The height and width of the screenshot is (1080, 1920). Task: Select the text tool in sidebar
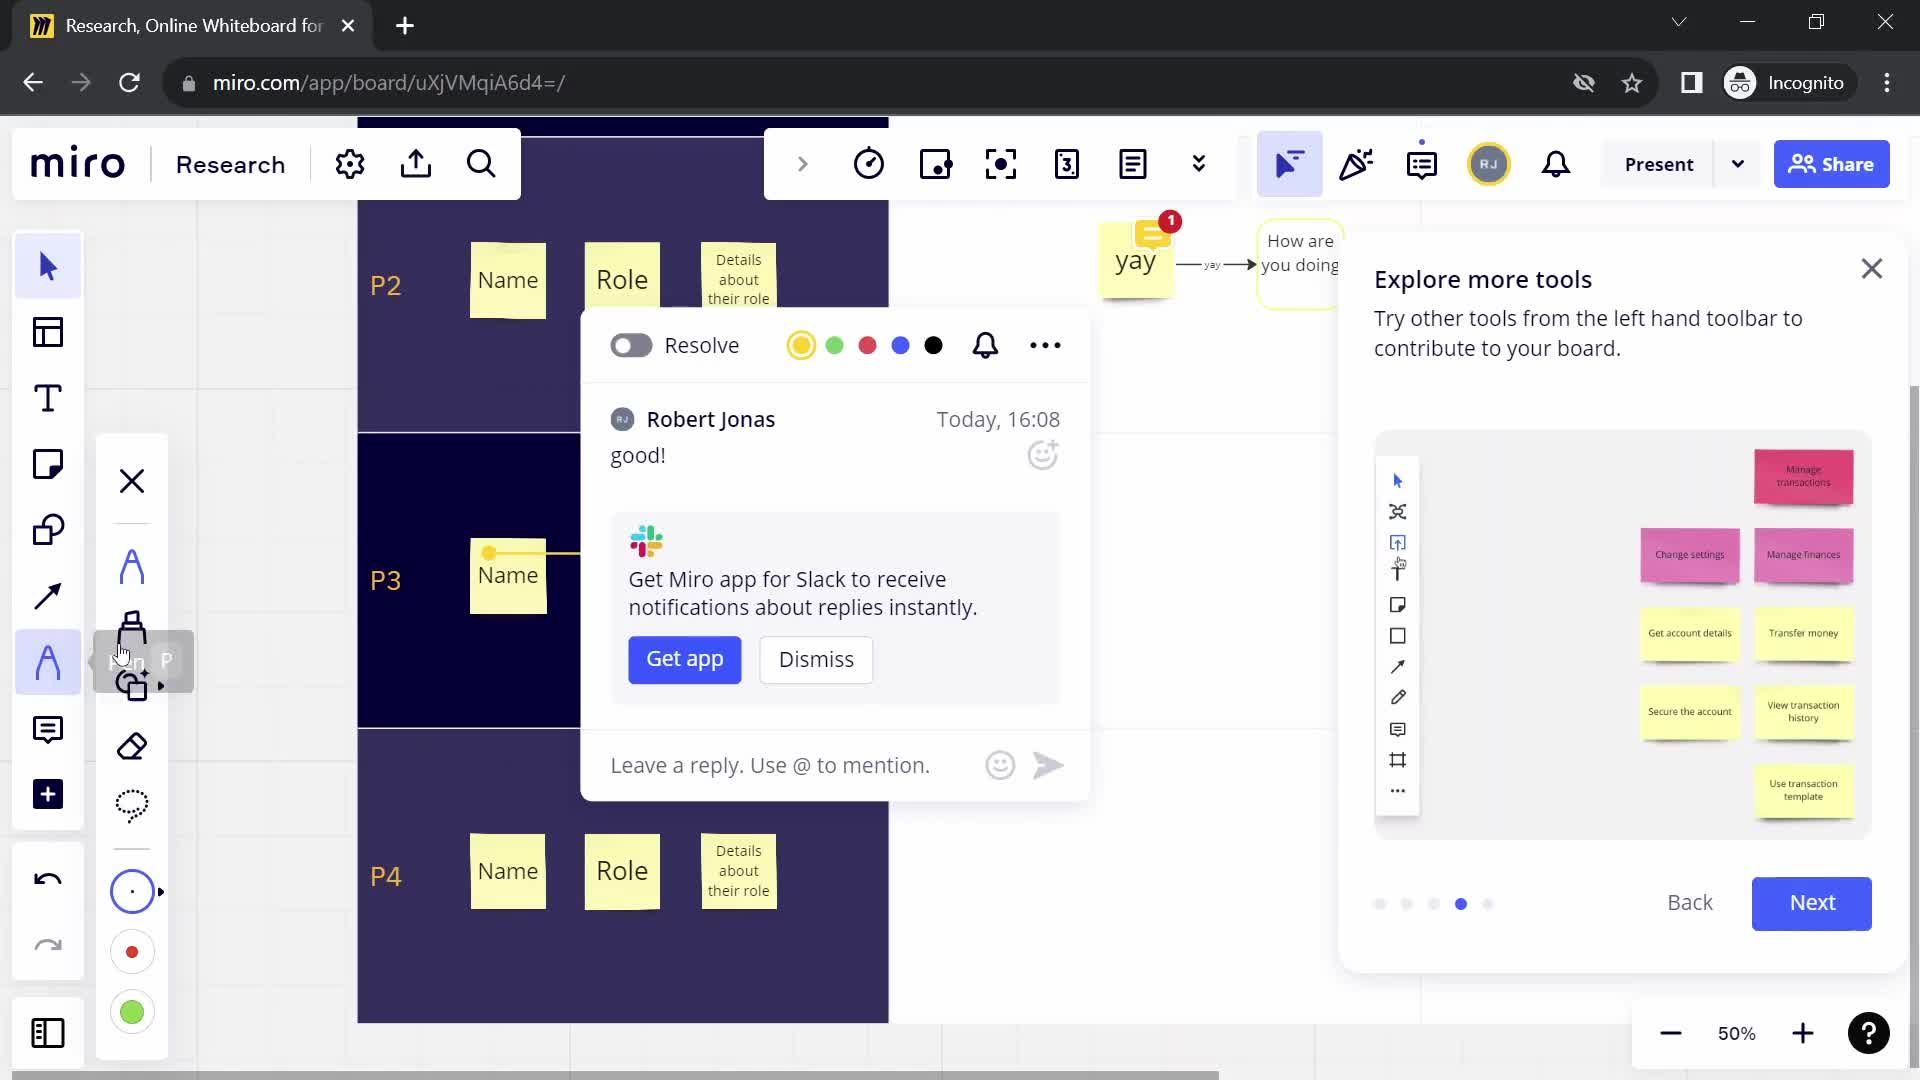[46, 398]
